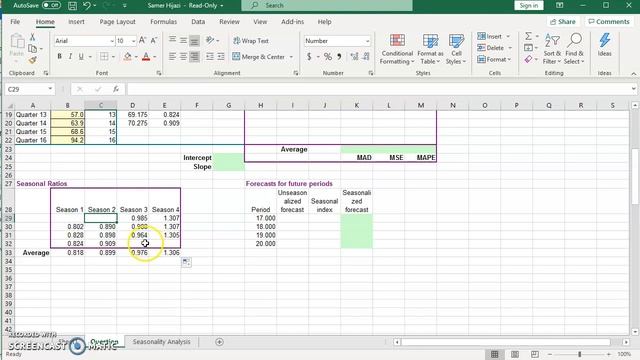This screenshot has width=640, height=360.
Task: Click zoom in plus button
Action: (609, 354)
